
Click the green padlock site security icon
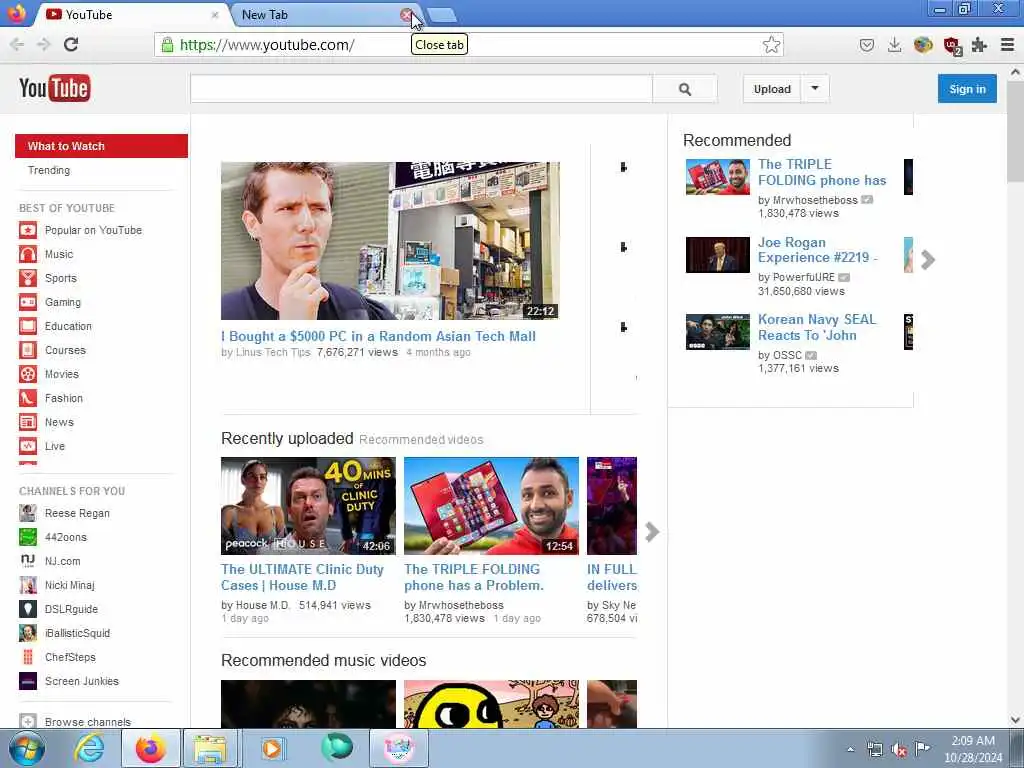point(167,44)
